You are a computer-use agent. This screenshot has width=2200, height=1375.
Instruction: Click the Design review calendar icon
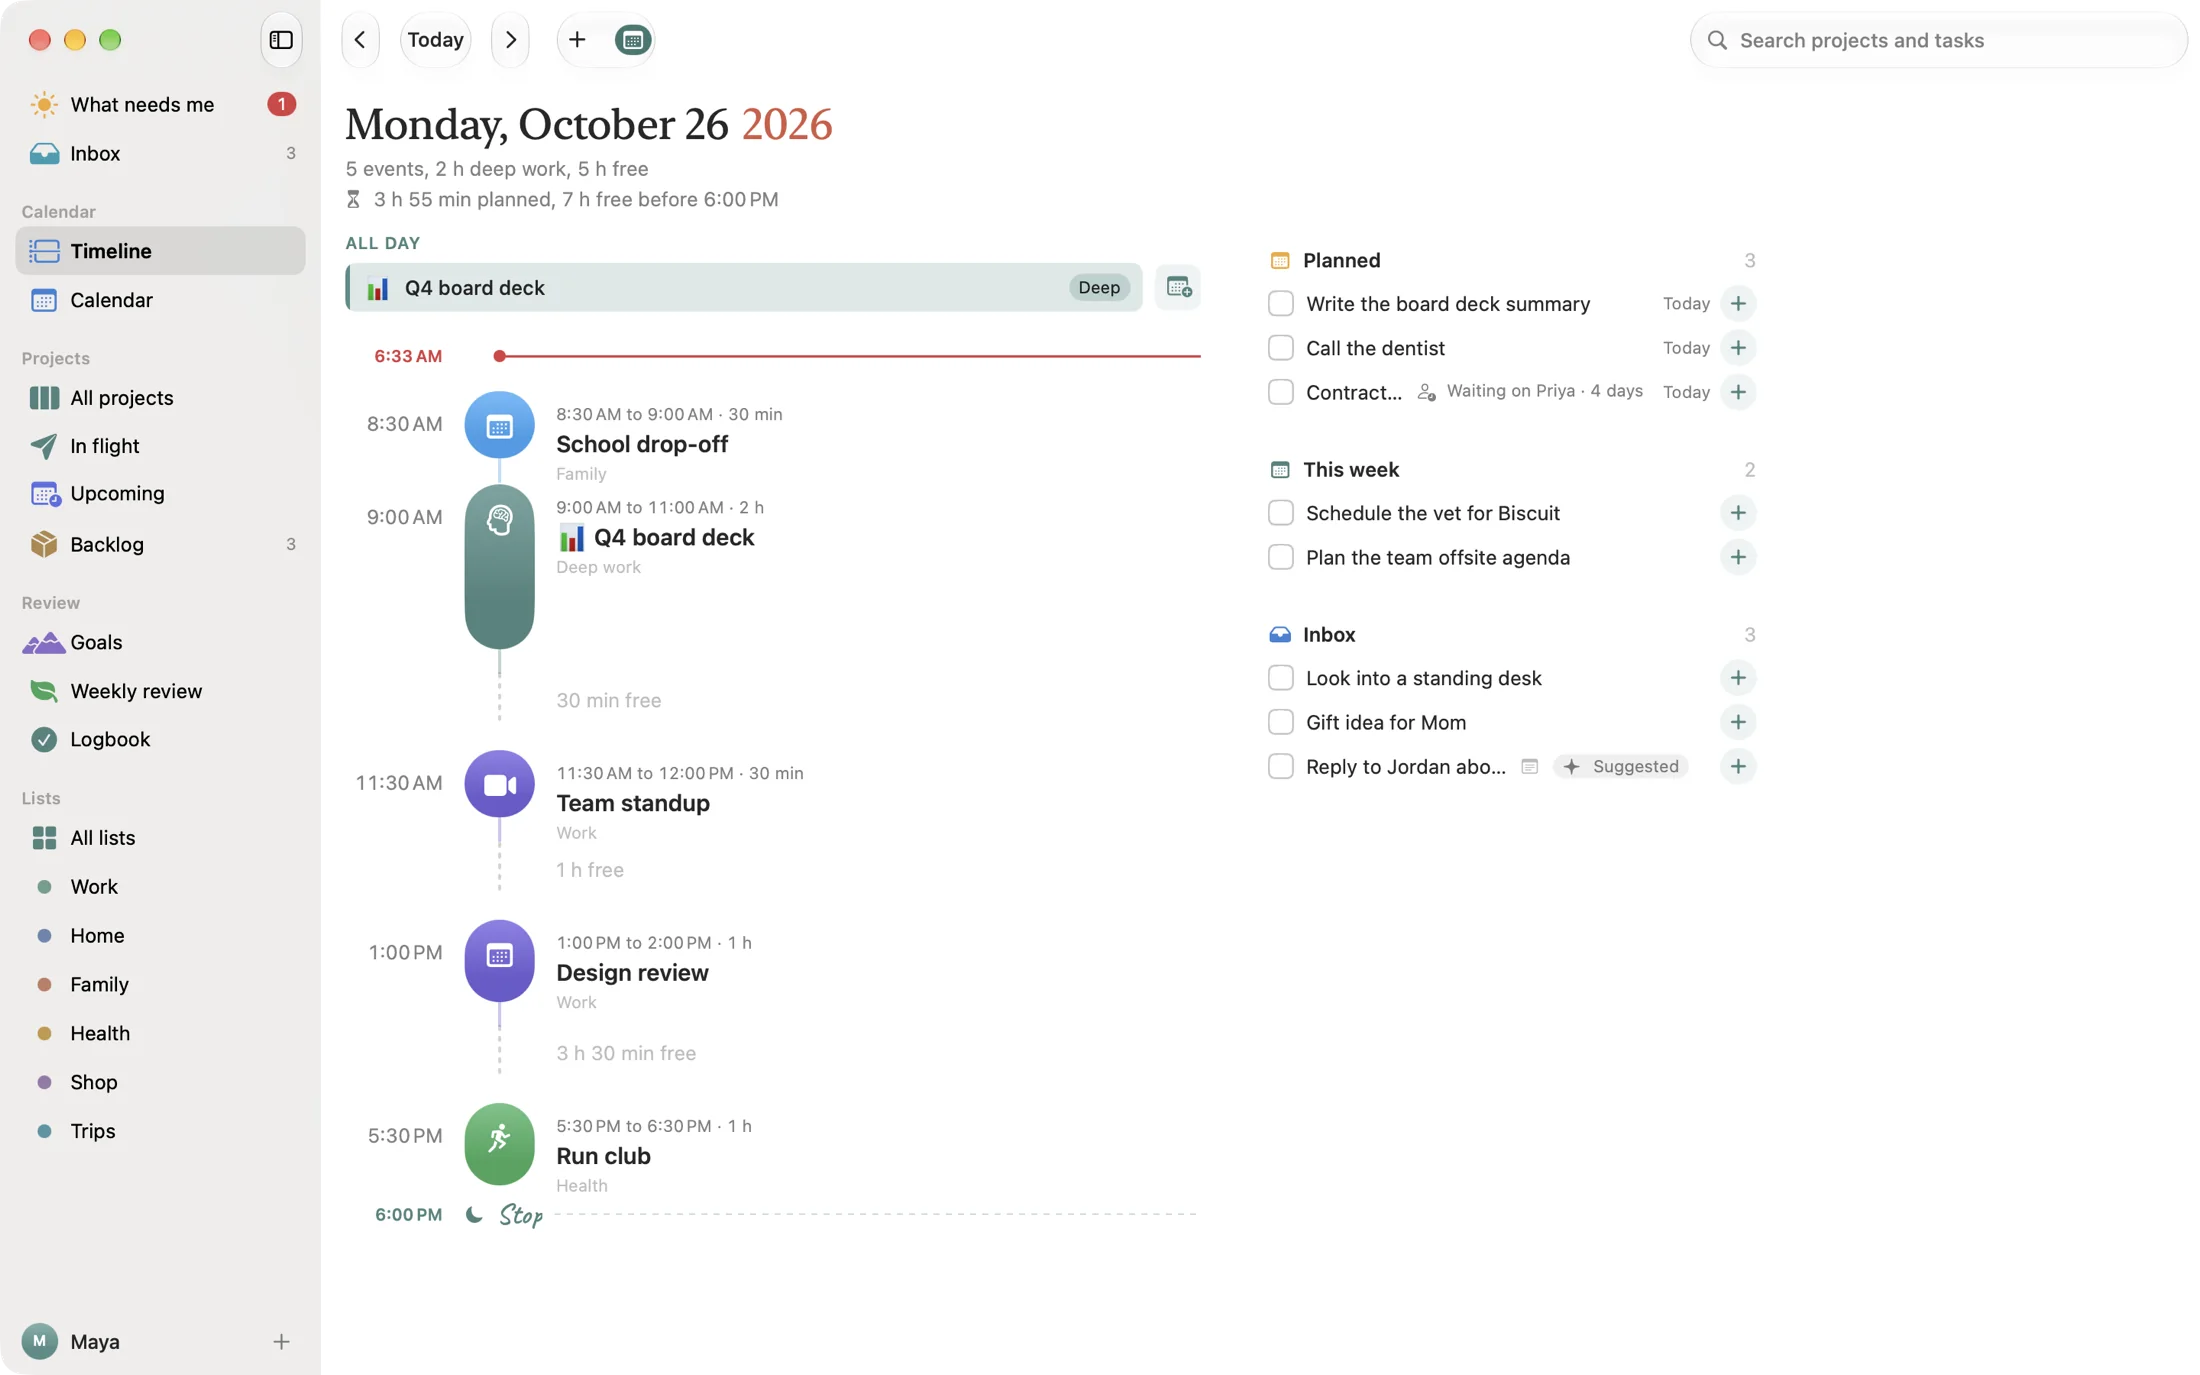tap(499, 960)
